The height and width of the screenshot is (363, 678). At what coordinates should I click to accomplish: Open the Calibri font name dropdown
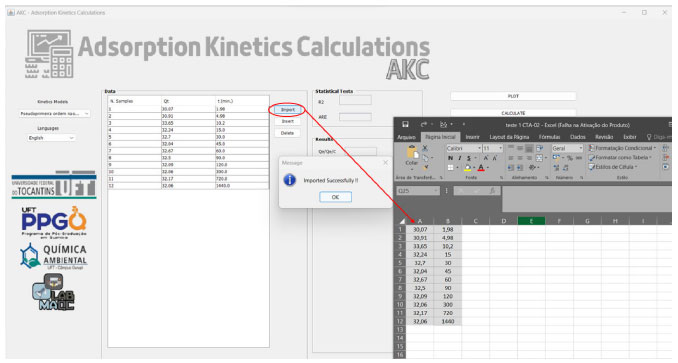click(x=464, y=148)
